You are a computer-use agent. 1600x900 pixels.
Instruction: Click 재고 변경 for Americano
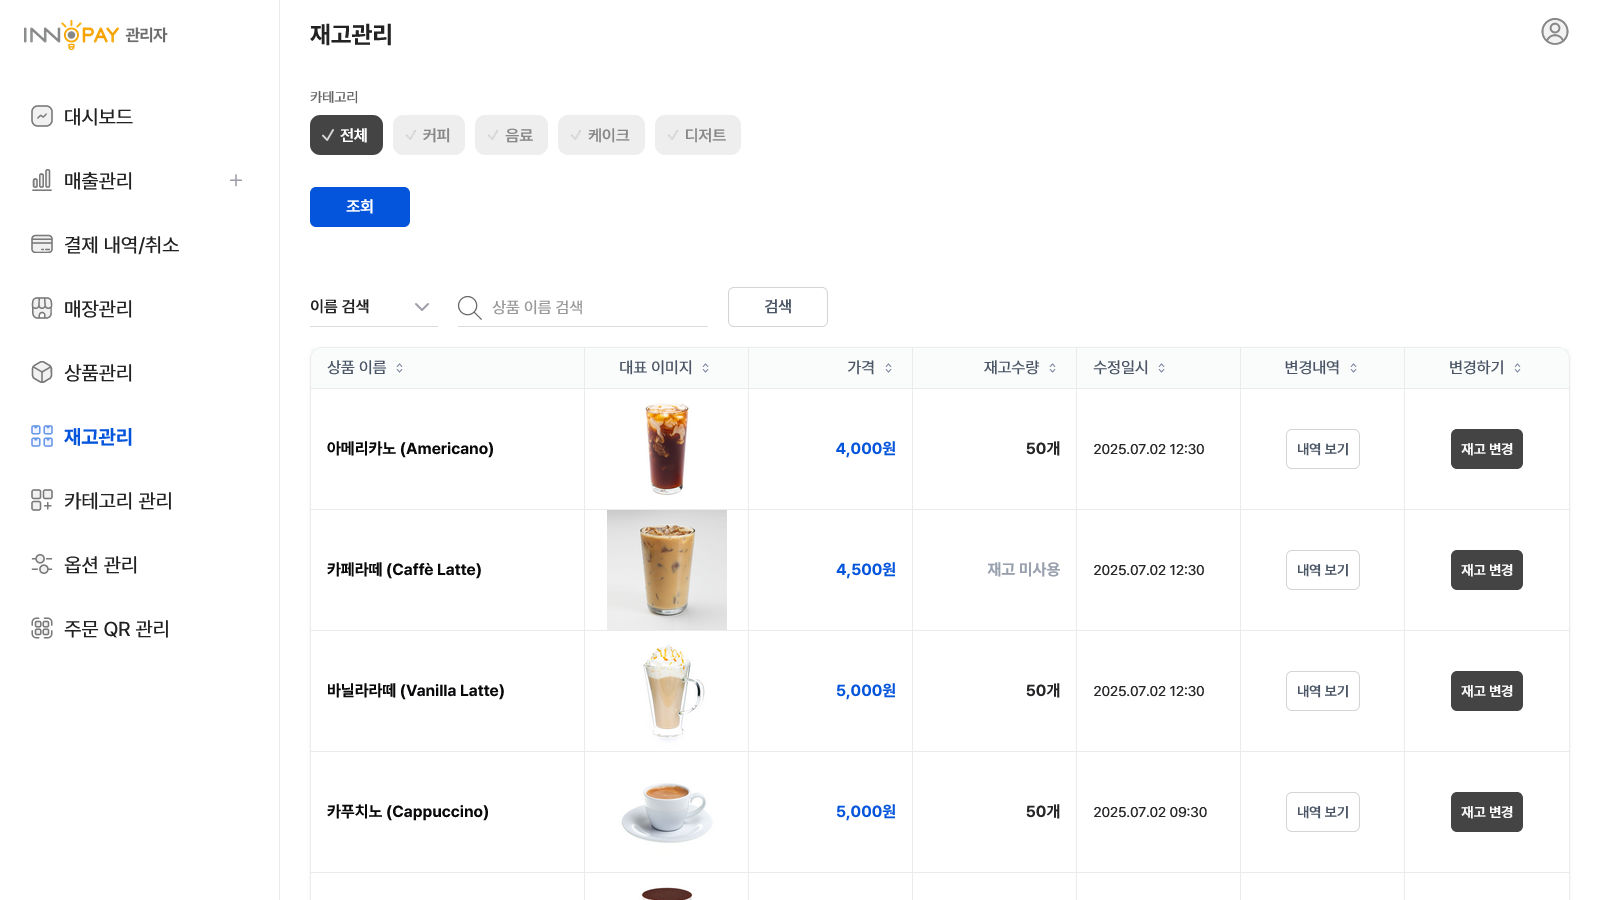pos(1486,449)
